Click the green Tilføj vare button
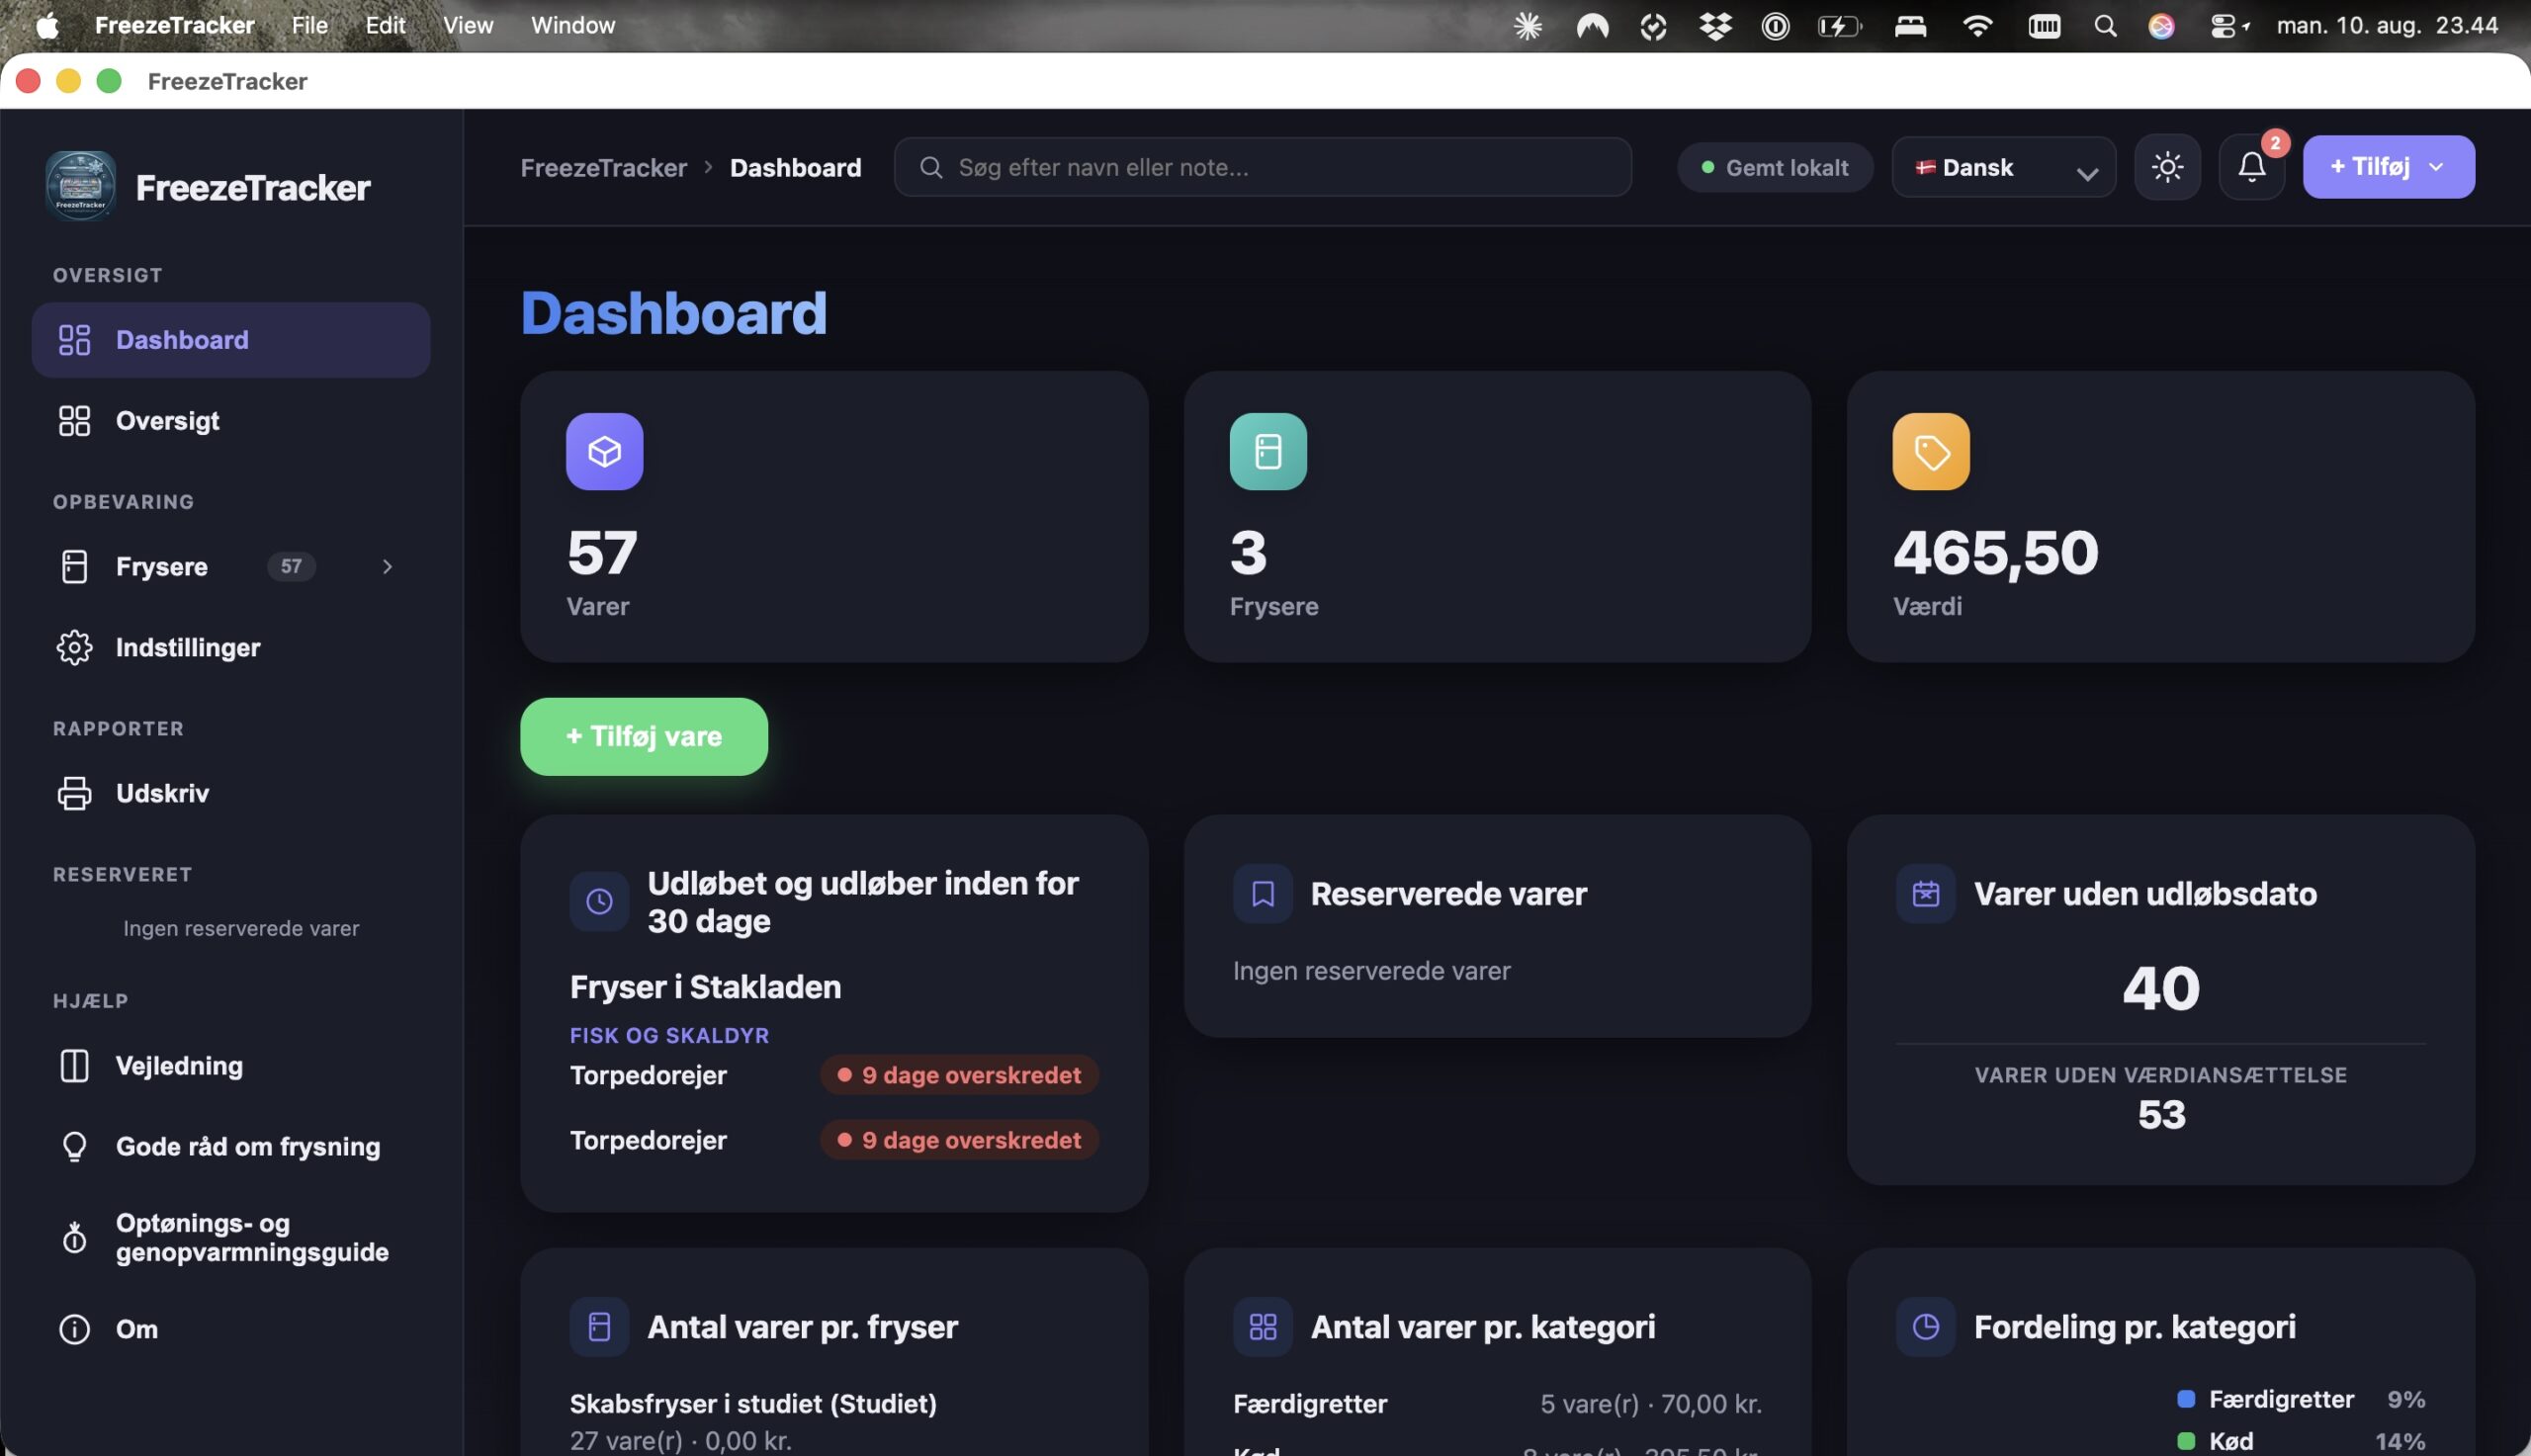 644,737
